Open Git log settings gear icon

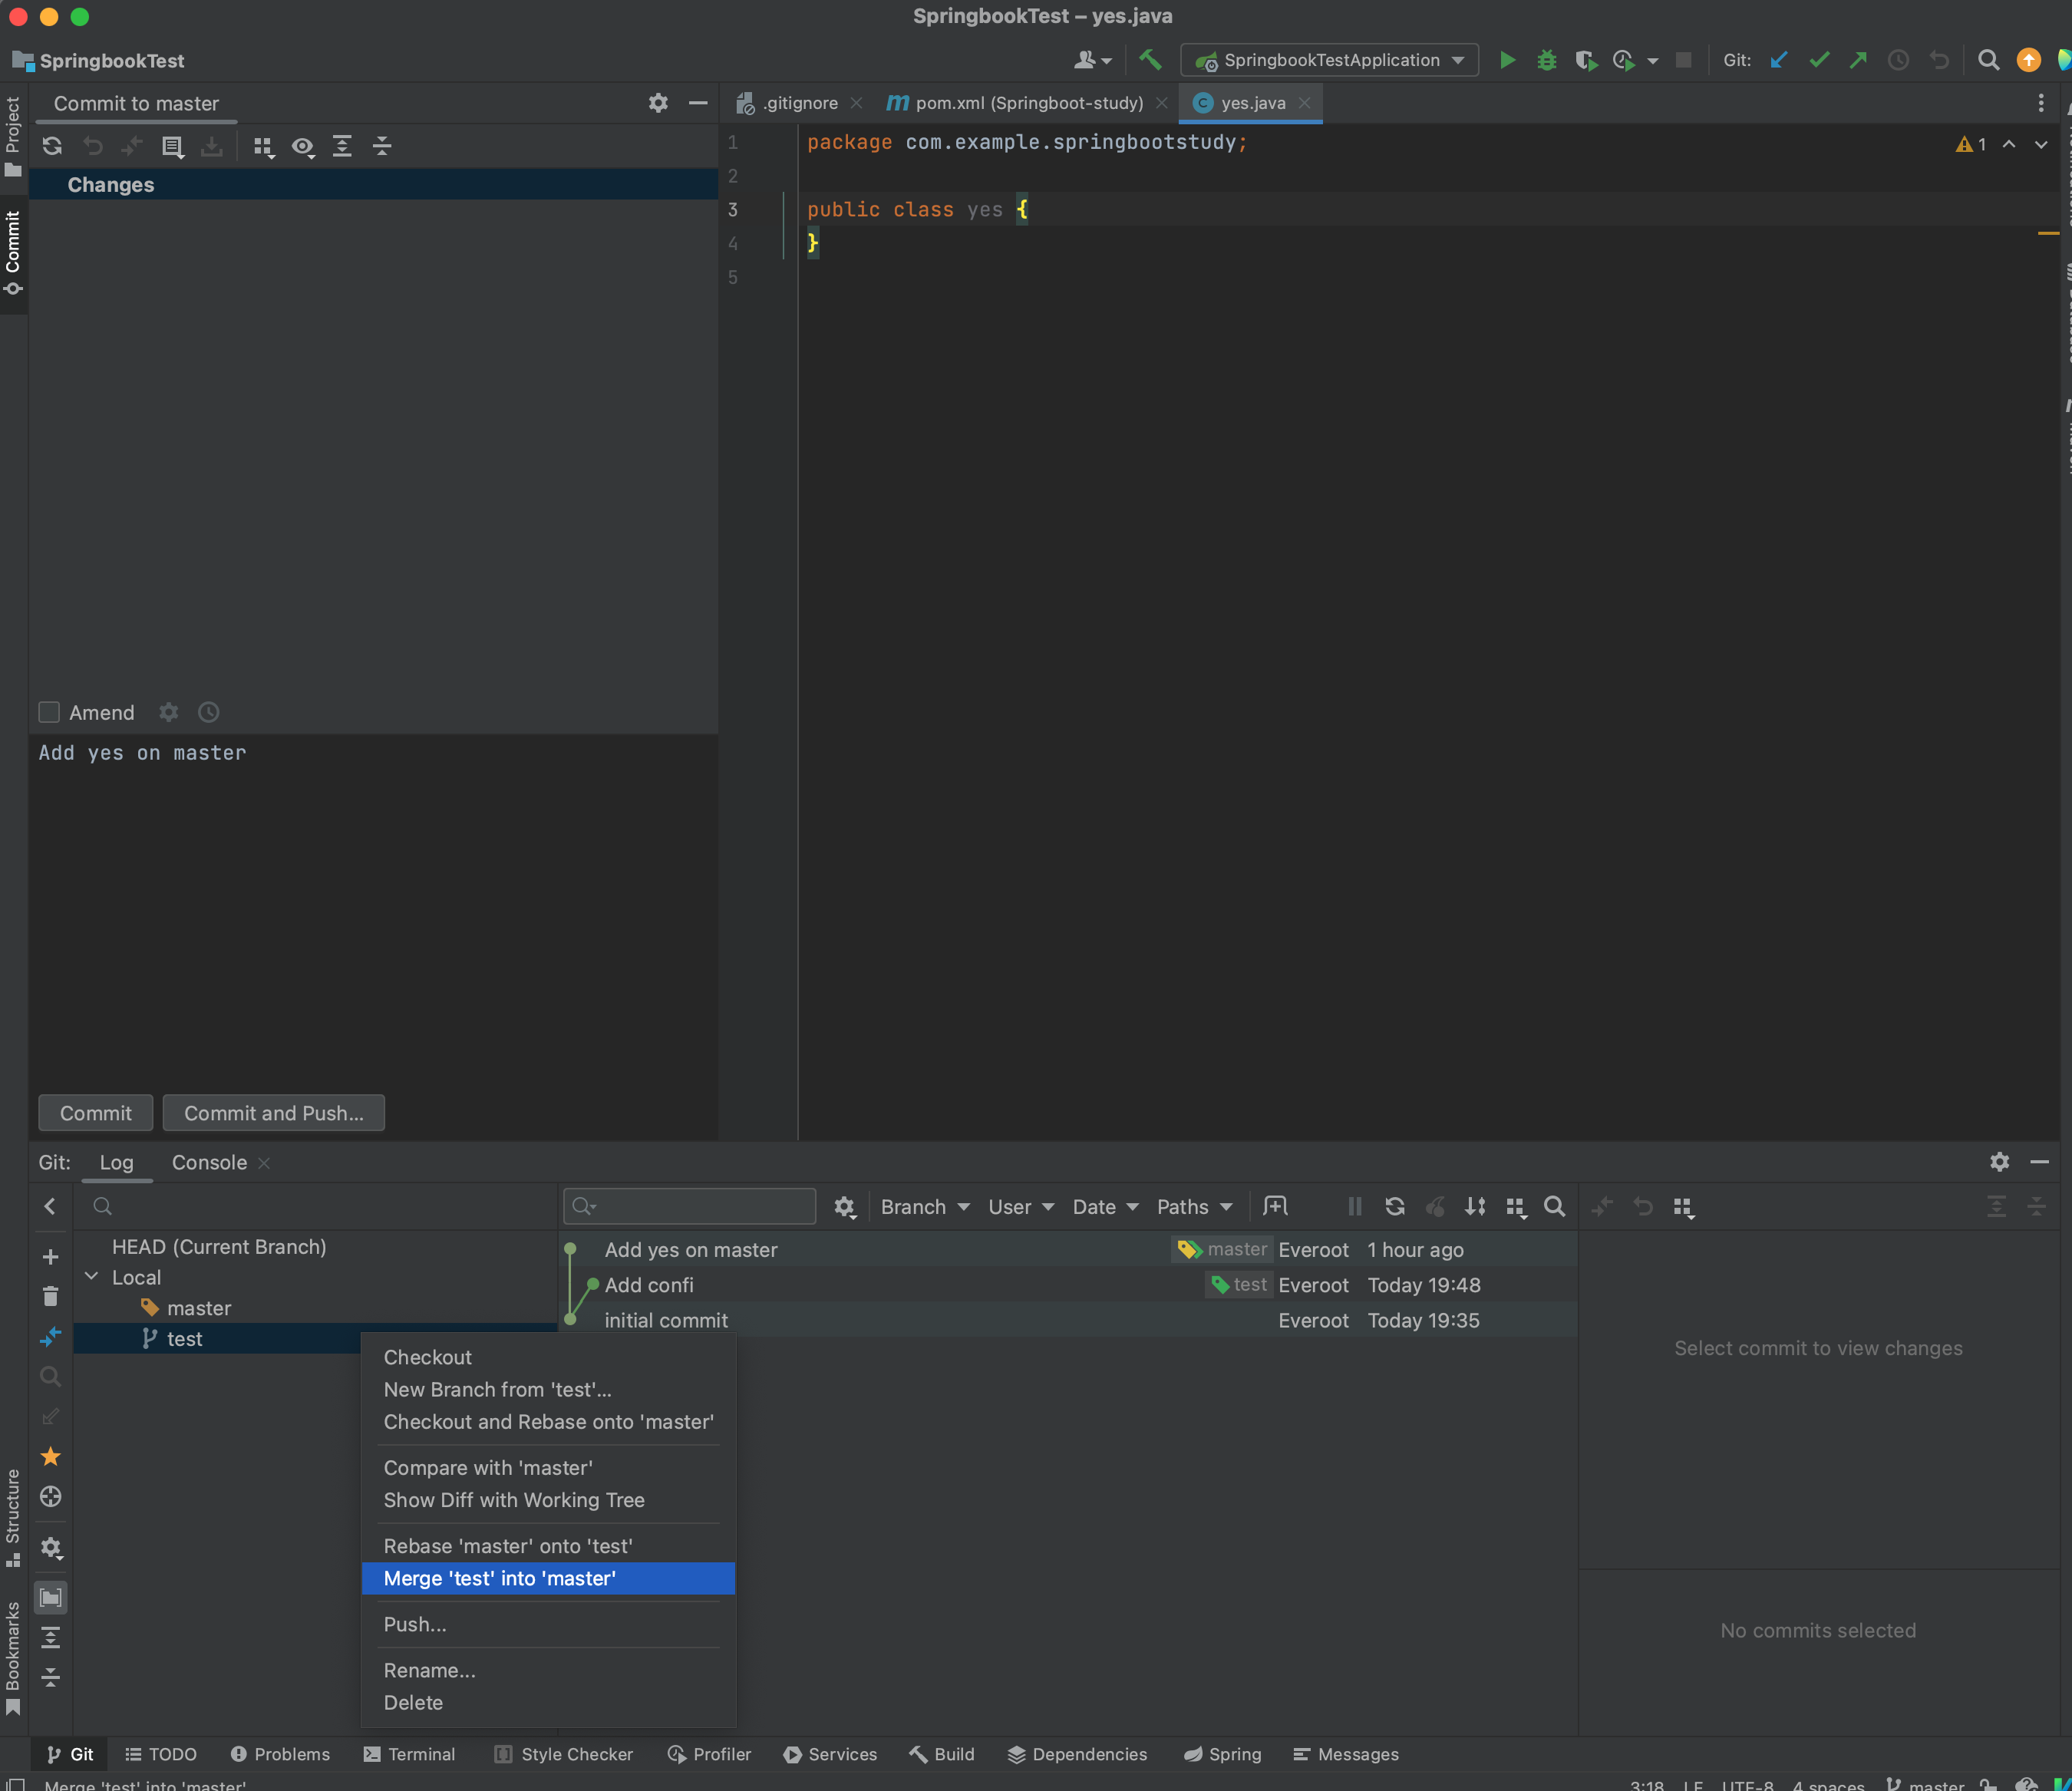[x=845, y=1207]
